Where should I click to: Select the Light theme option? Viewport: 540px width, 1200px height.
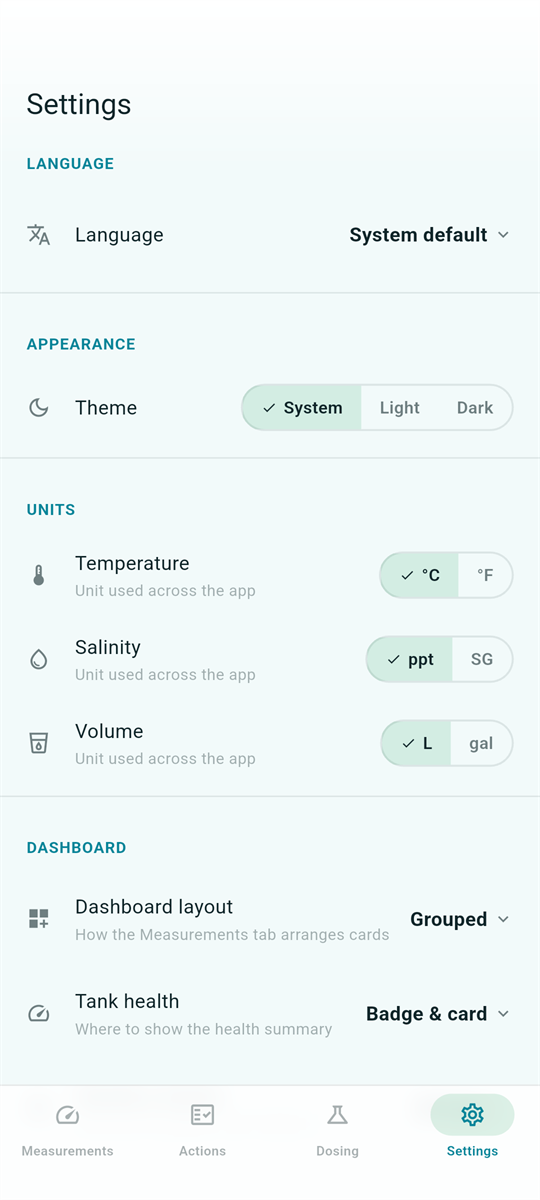coord(400,408)
